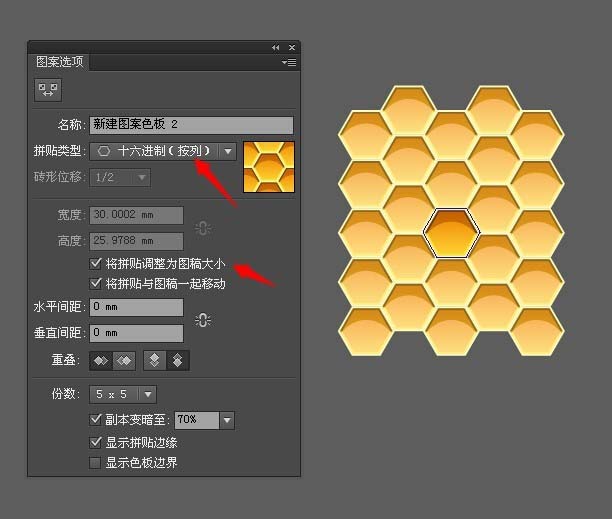Image resolution: width=612 pixels, height=519 pixels.
Task: Open the 份数 5 x 5 copies dropdown
Action: 123,395
